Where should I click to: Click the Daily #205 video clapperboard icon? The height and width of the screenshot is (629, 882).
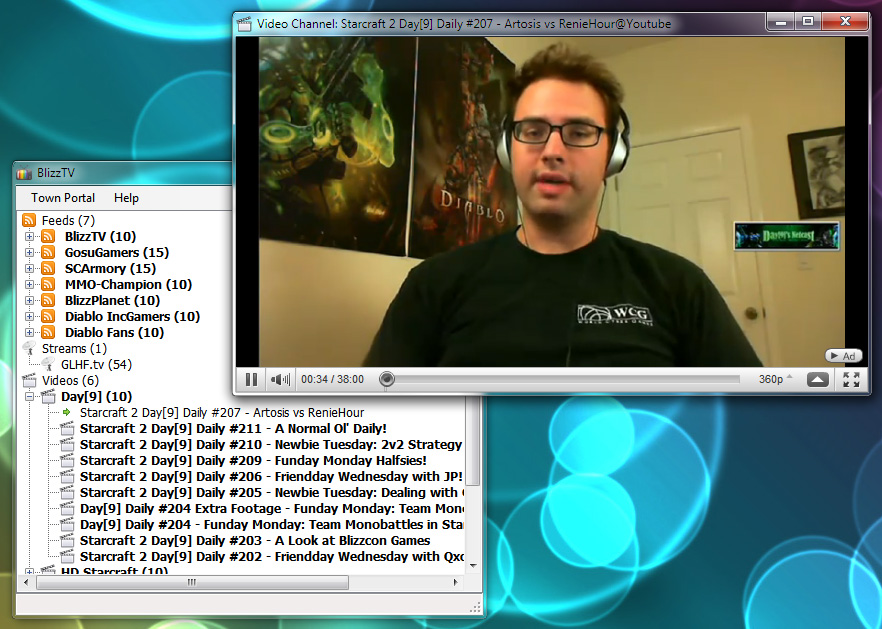pos(67,492)
